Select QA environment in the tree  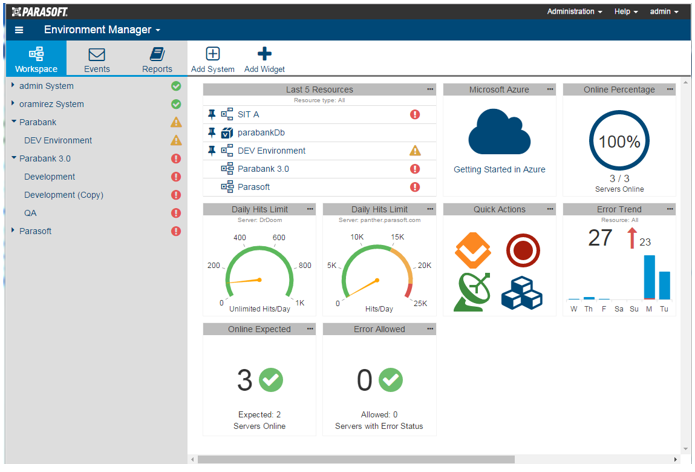pos(30,213)
